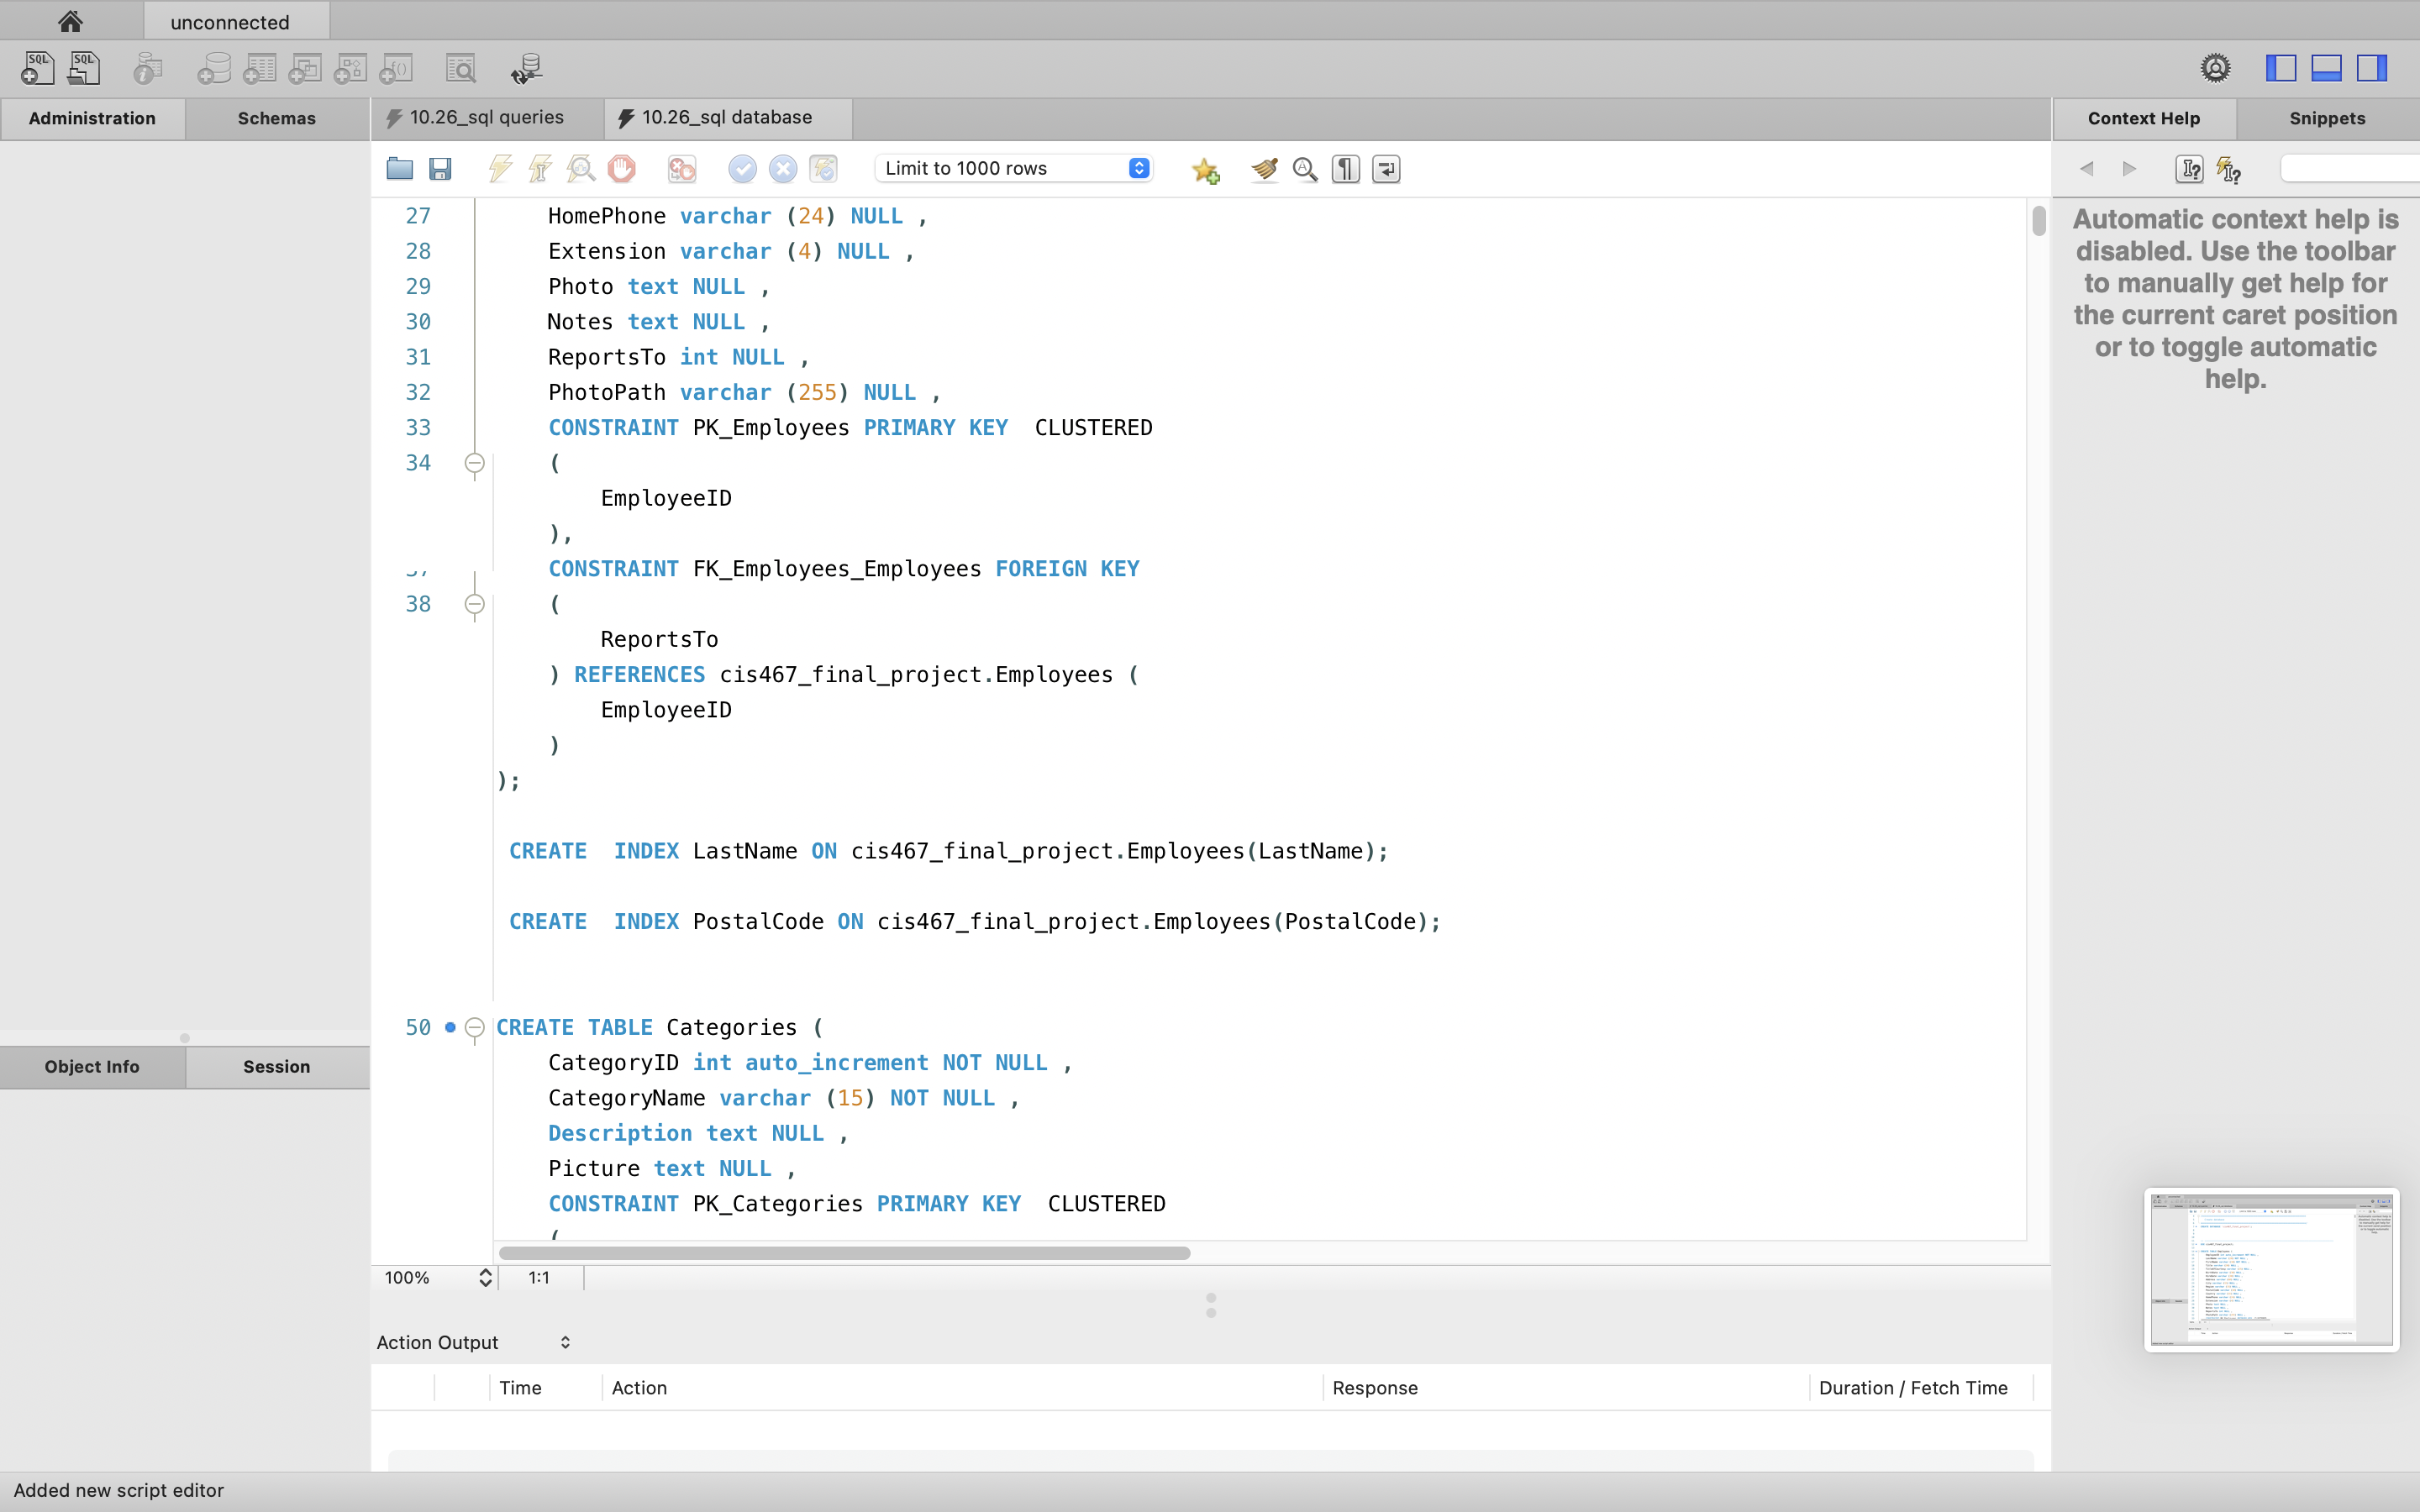The image size is (2420, 1512).
Task: Open the Session panel
Action: click(277, 1066)
